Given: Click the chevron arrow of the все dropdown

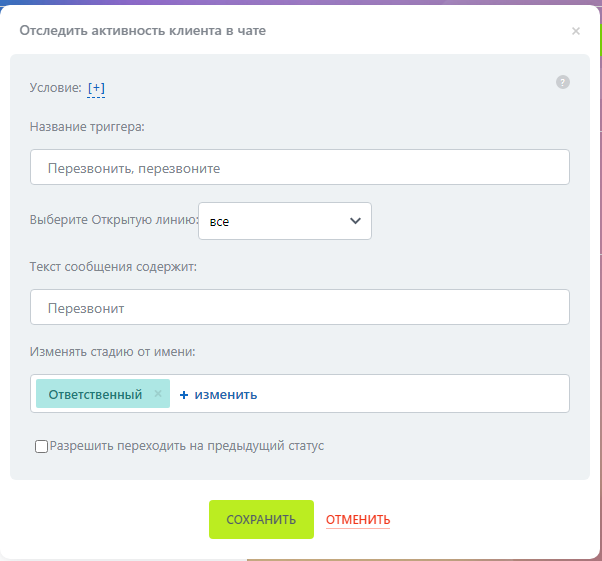Looking at the screenshot, I should pos(355,221).
